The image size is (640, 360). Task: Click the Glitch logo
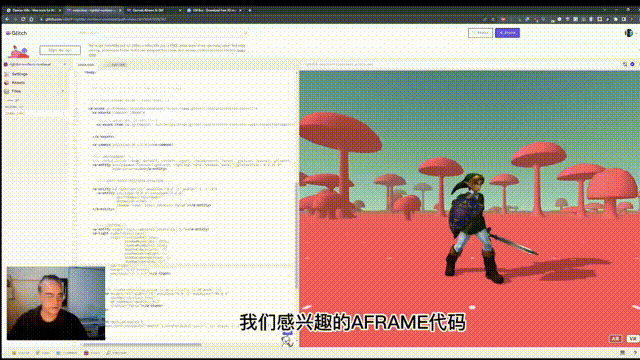pyautogui.click(x=16, y=33)
